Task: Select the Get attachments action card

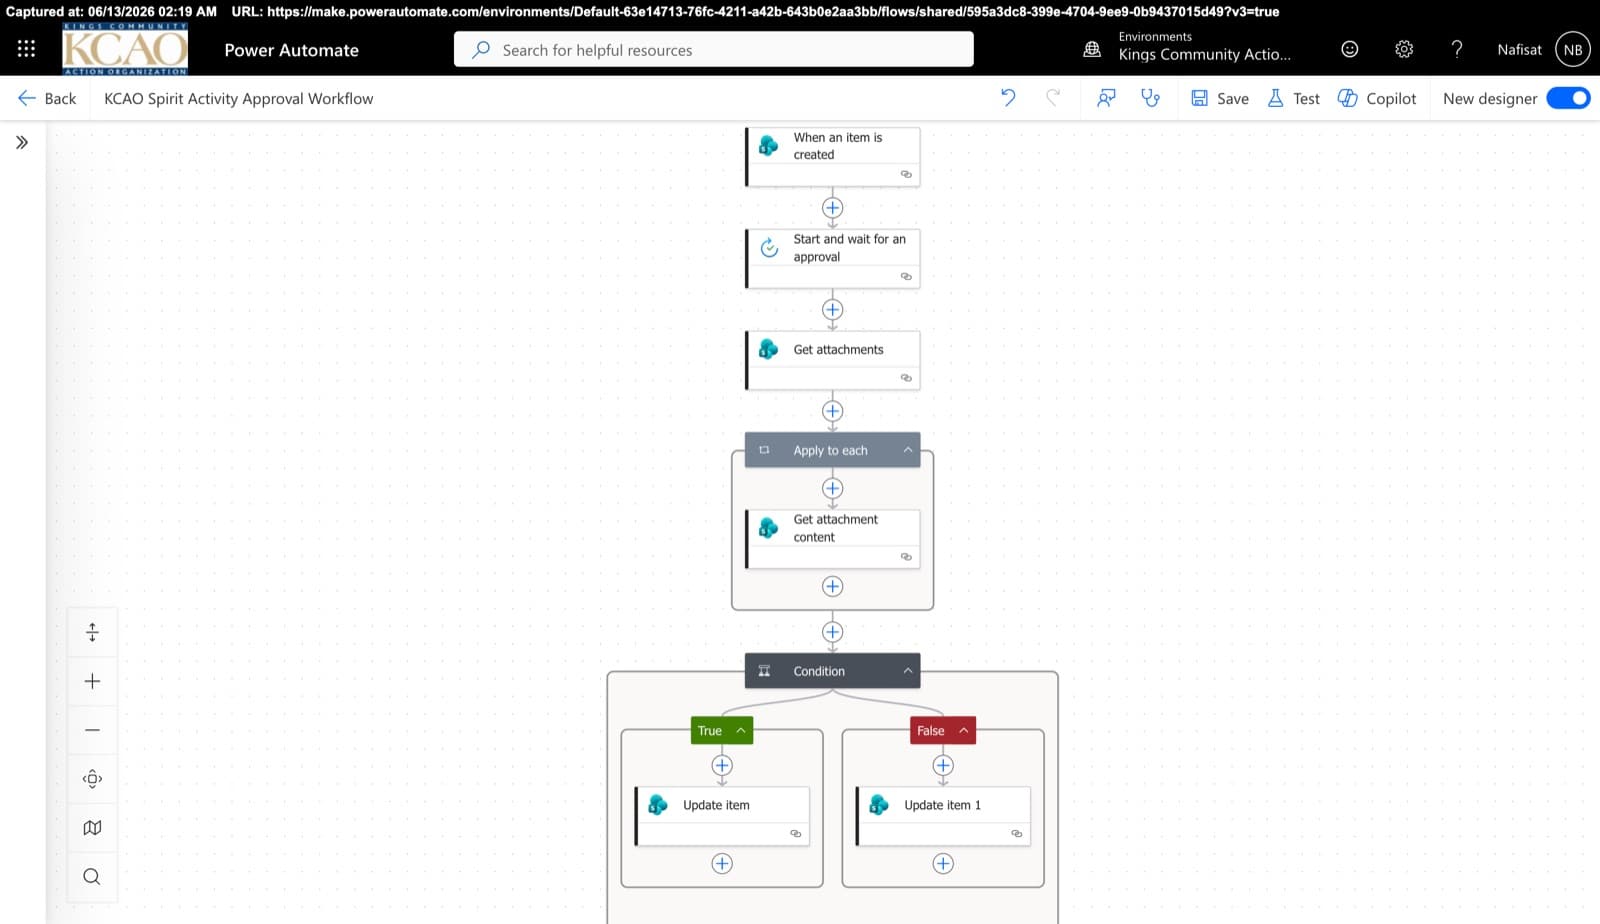Action: coord(832,360)
